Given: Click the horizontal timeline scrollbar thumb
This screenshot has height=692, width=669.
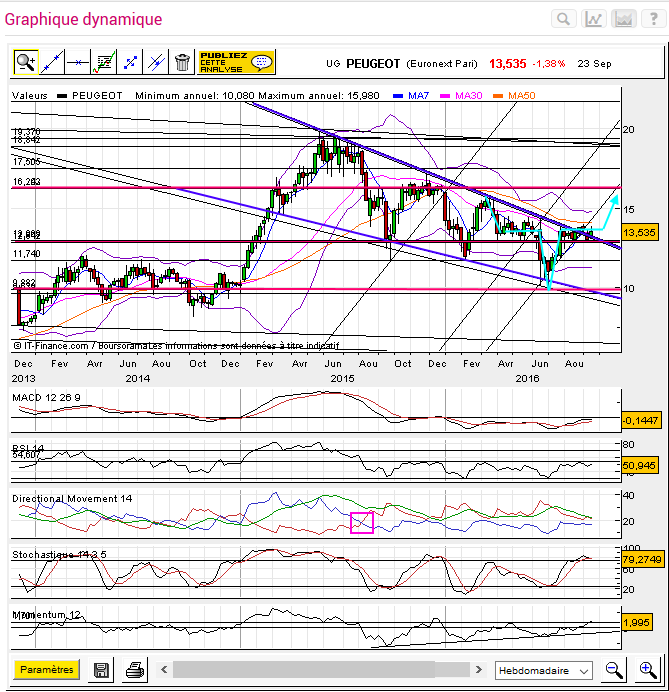Looking at the screenshot, I should point(304,669).
